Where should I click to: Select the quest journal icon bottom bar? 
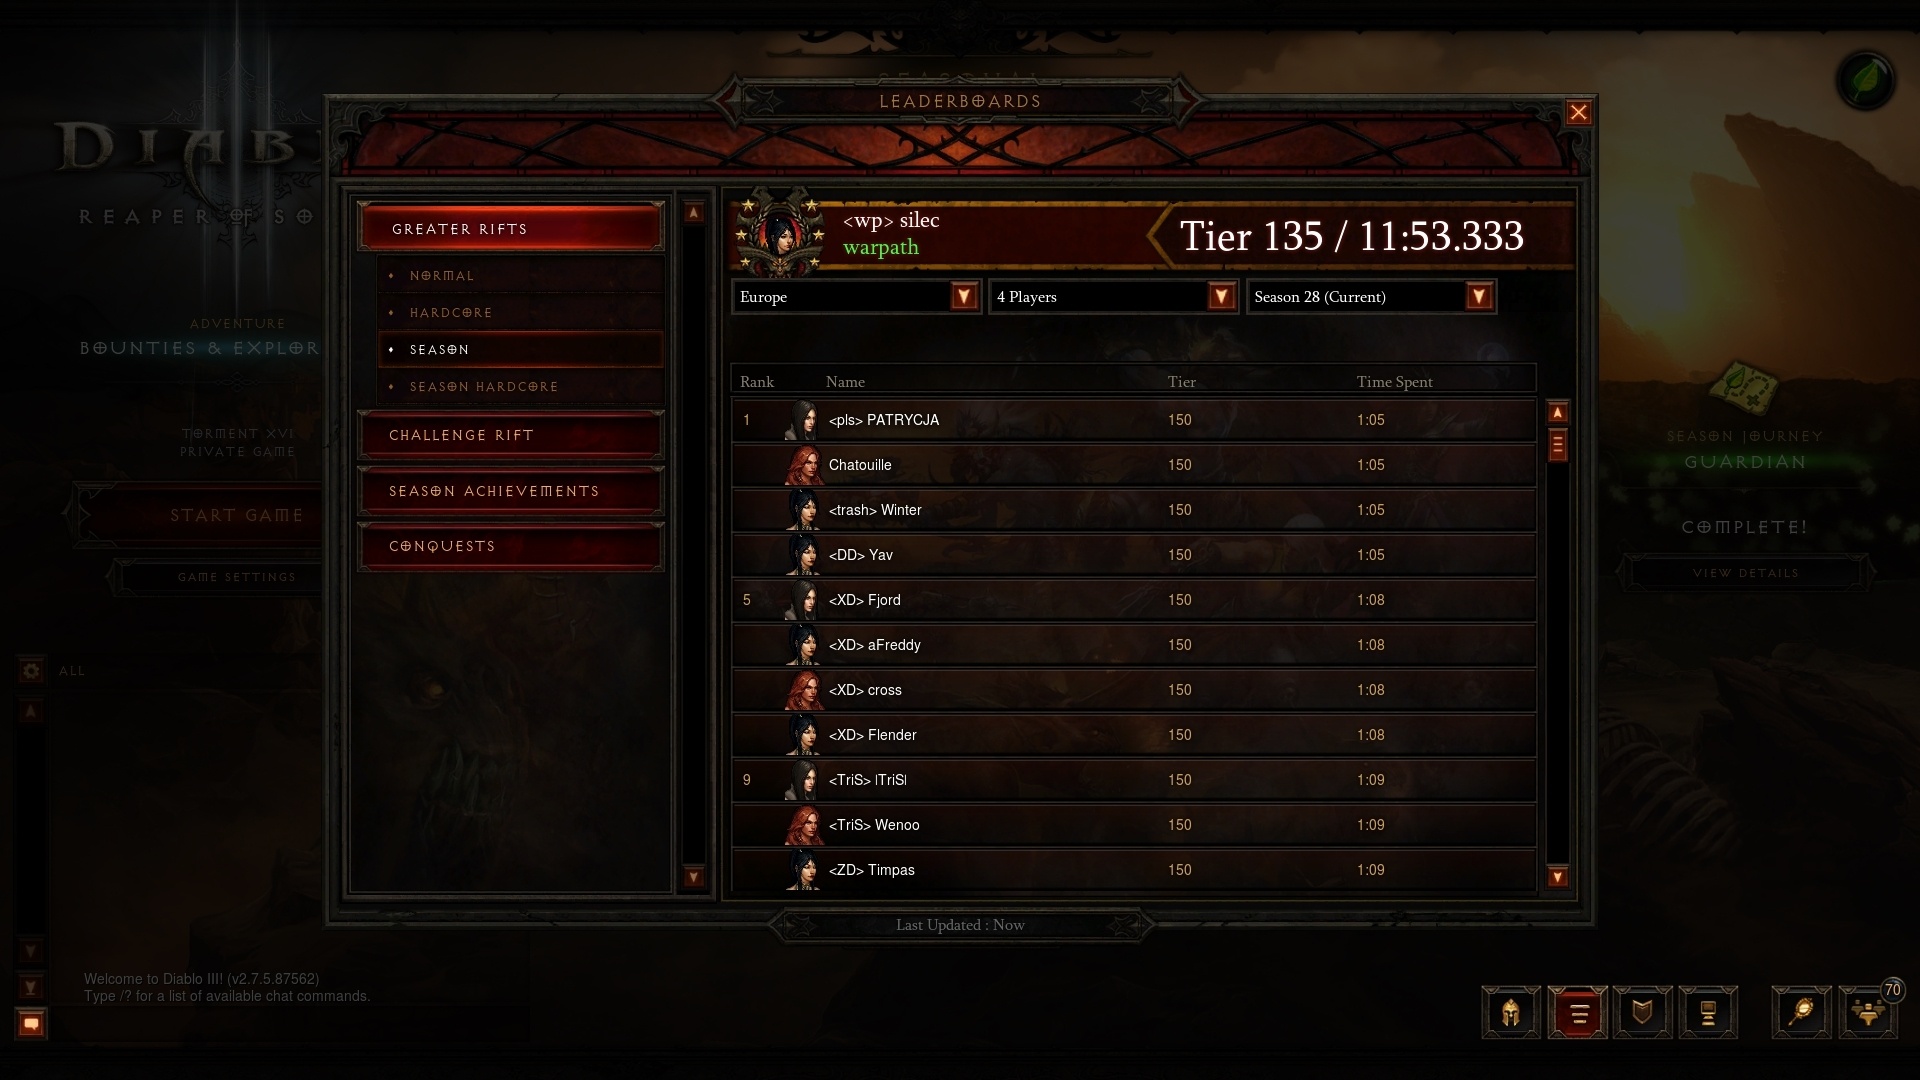1577,1011
